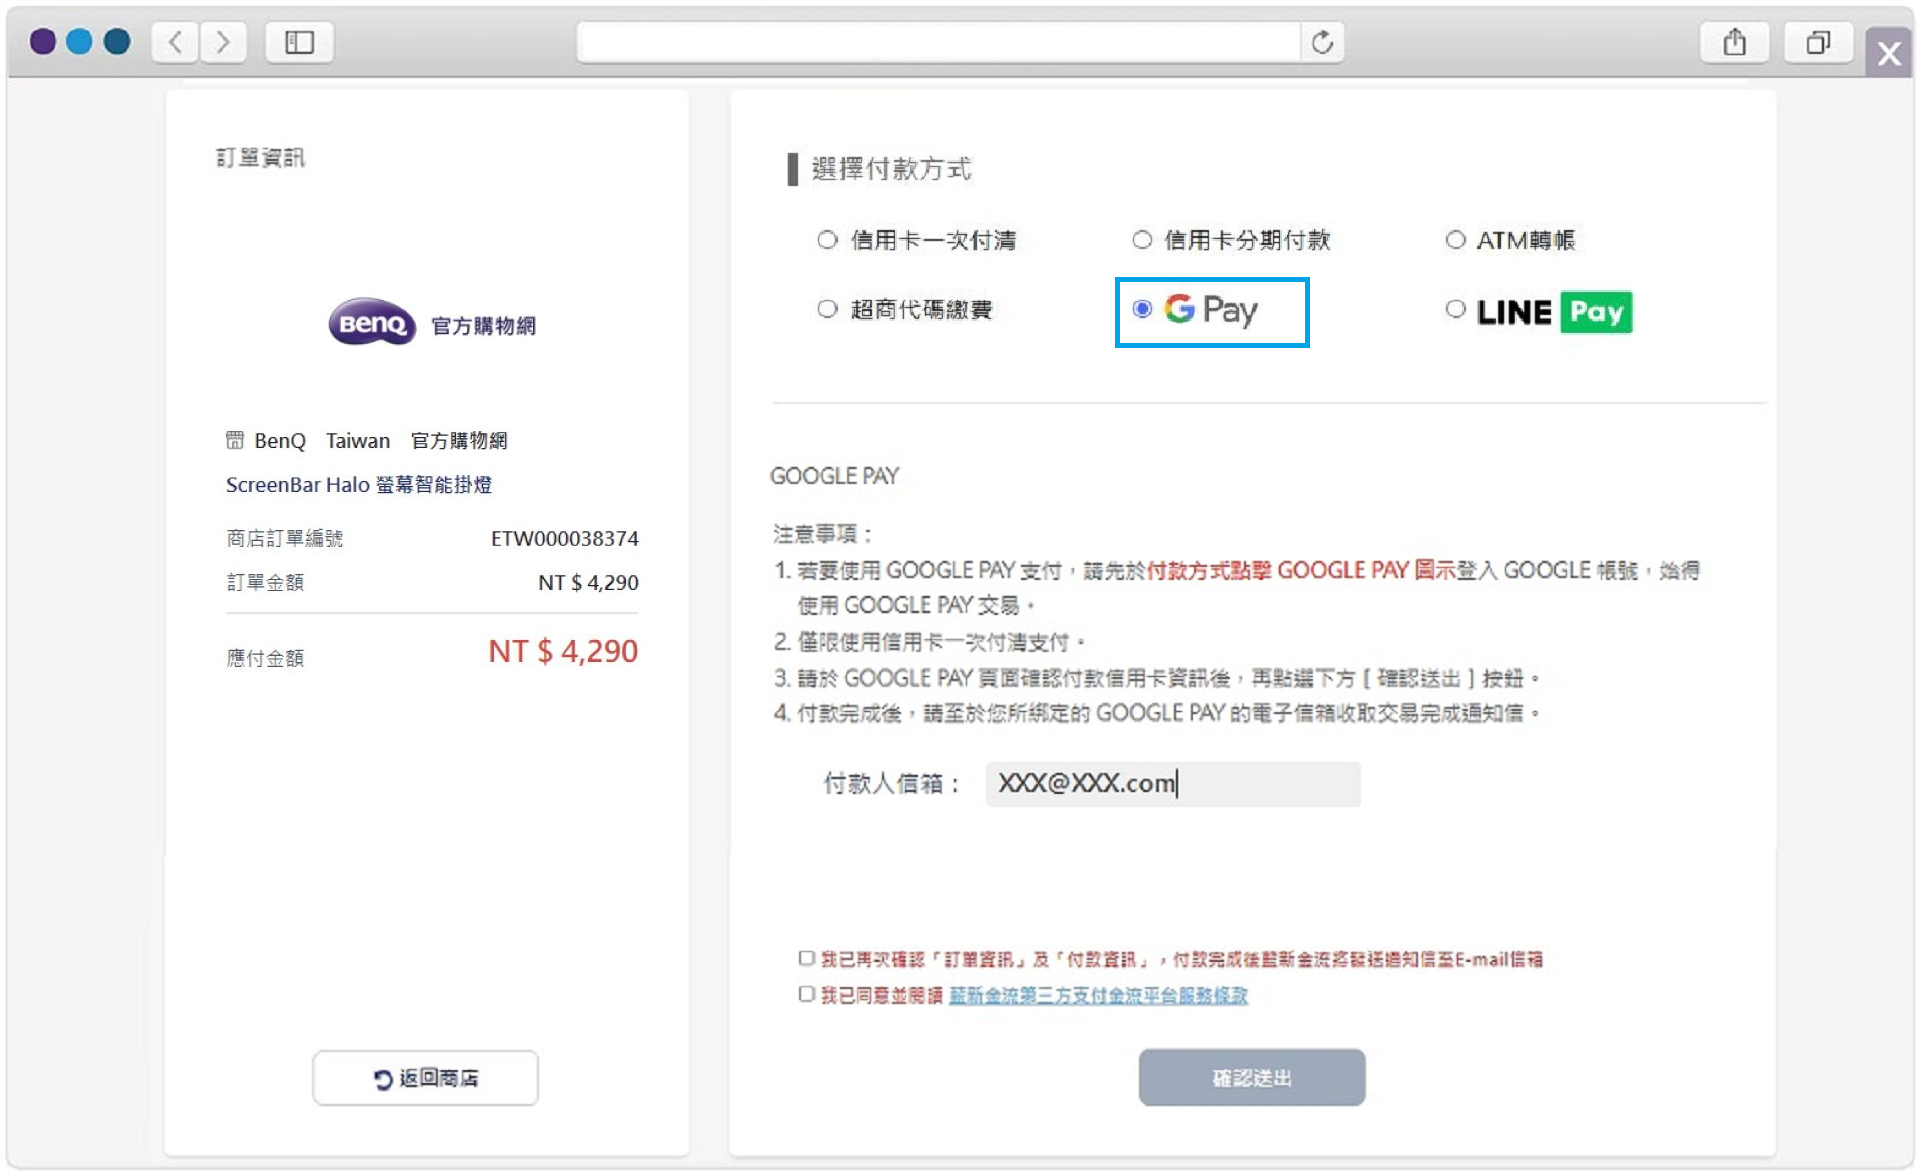Image resolution: width=1920 pixels, height=1172 pixels.
Task: Click the Google Pay icon
Action: [1210, 311]
